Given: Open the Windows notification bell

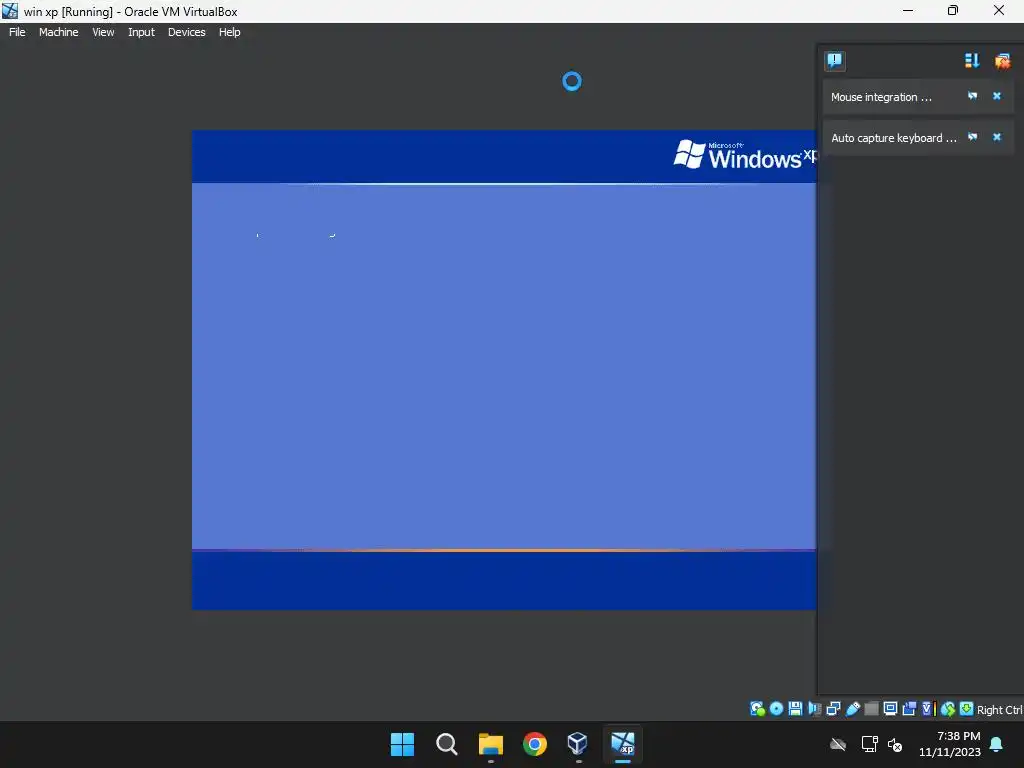Looking at the screenshot, I should click(997, 744).
